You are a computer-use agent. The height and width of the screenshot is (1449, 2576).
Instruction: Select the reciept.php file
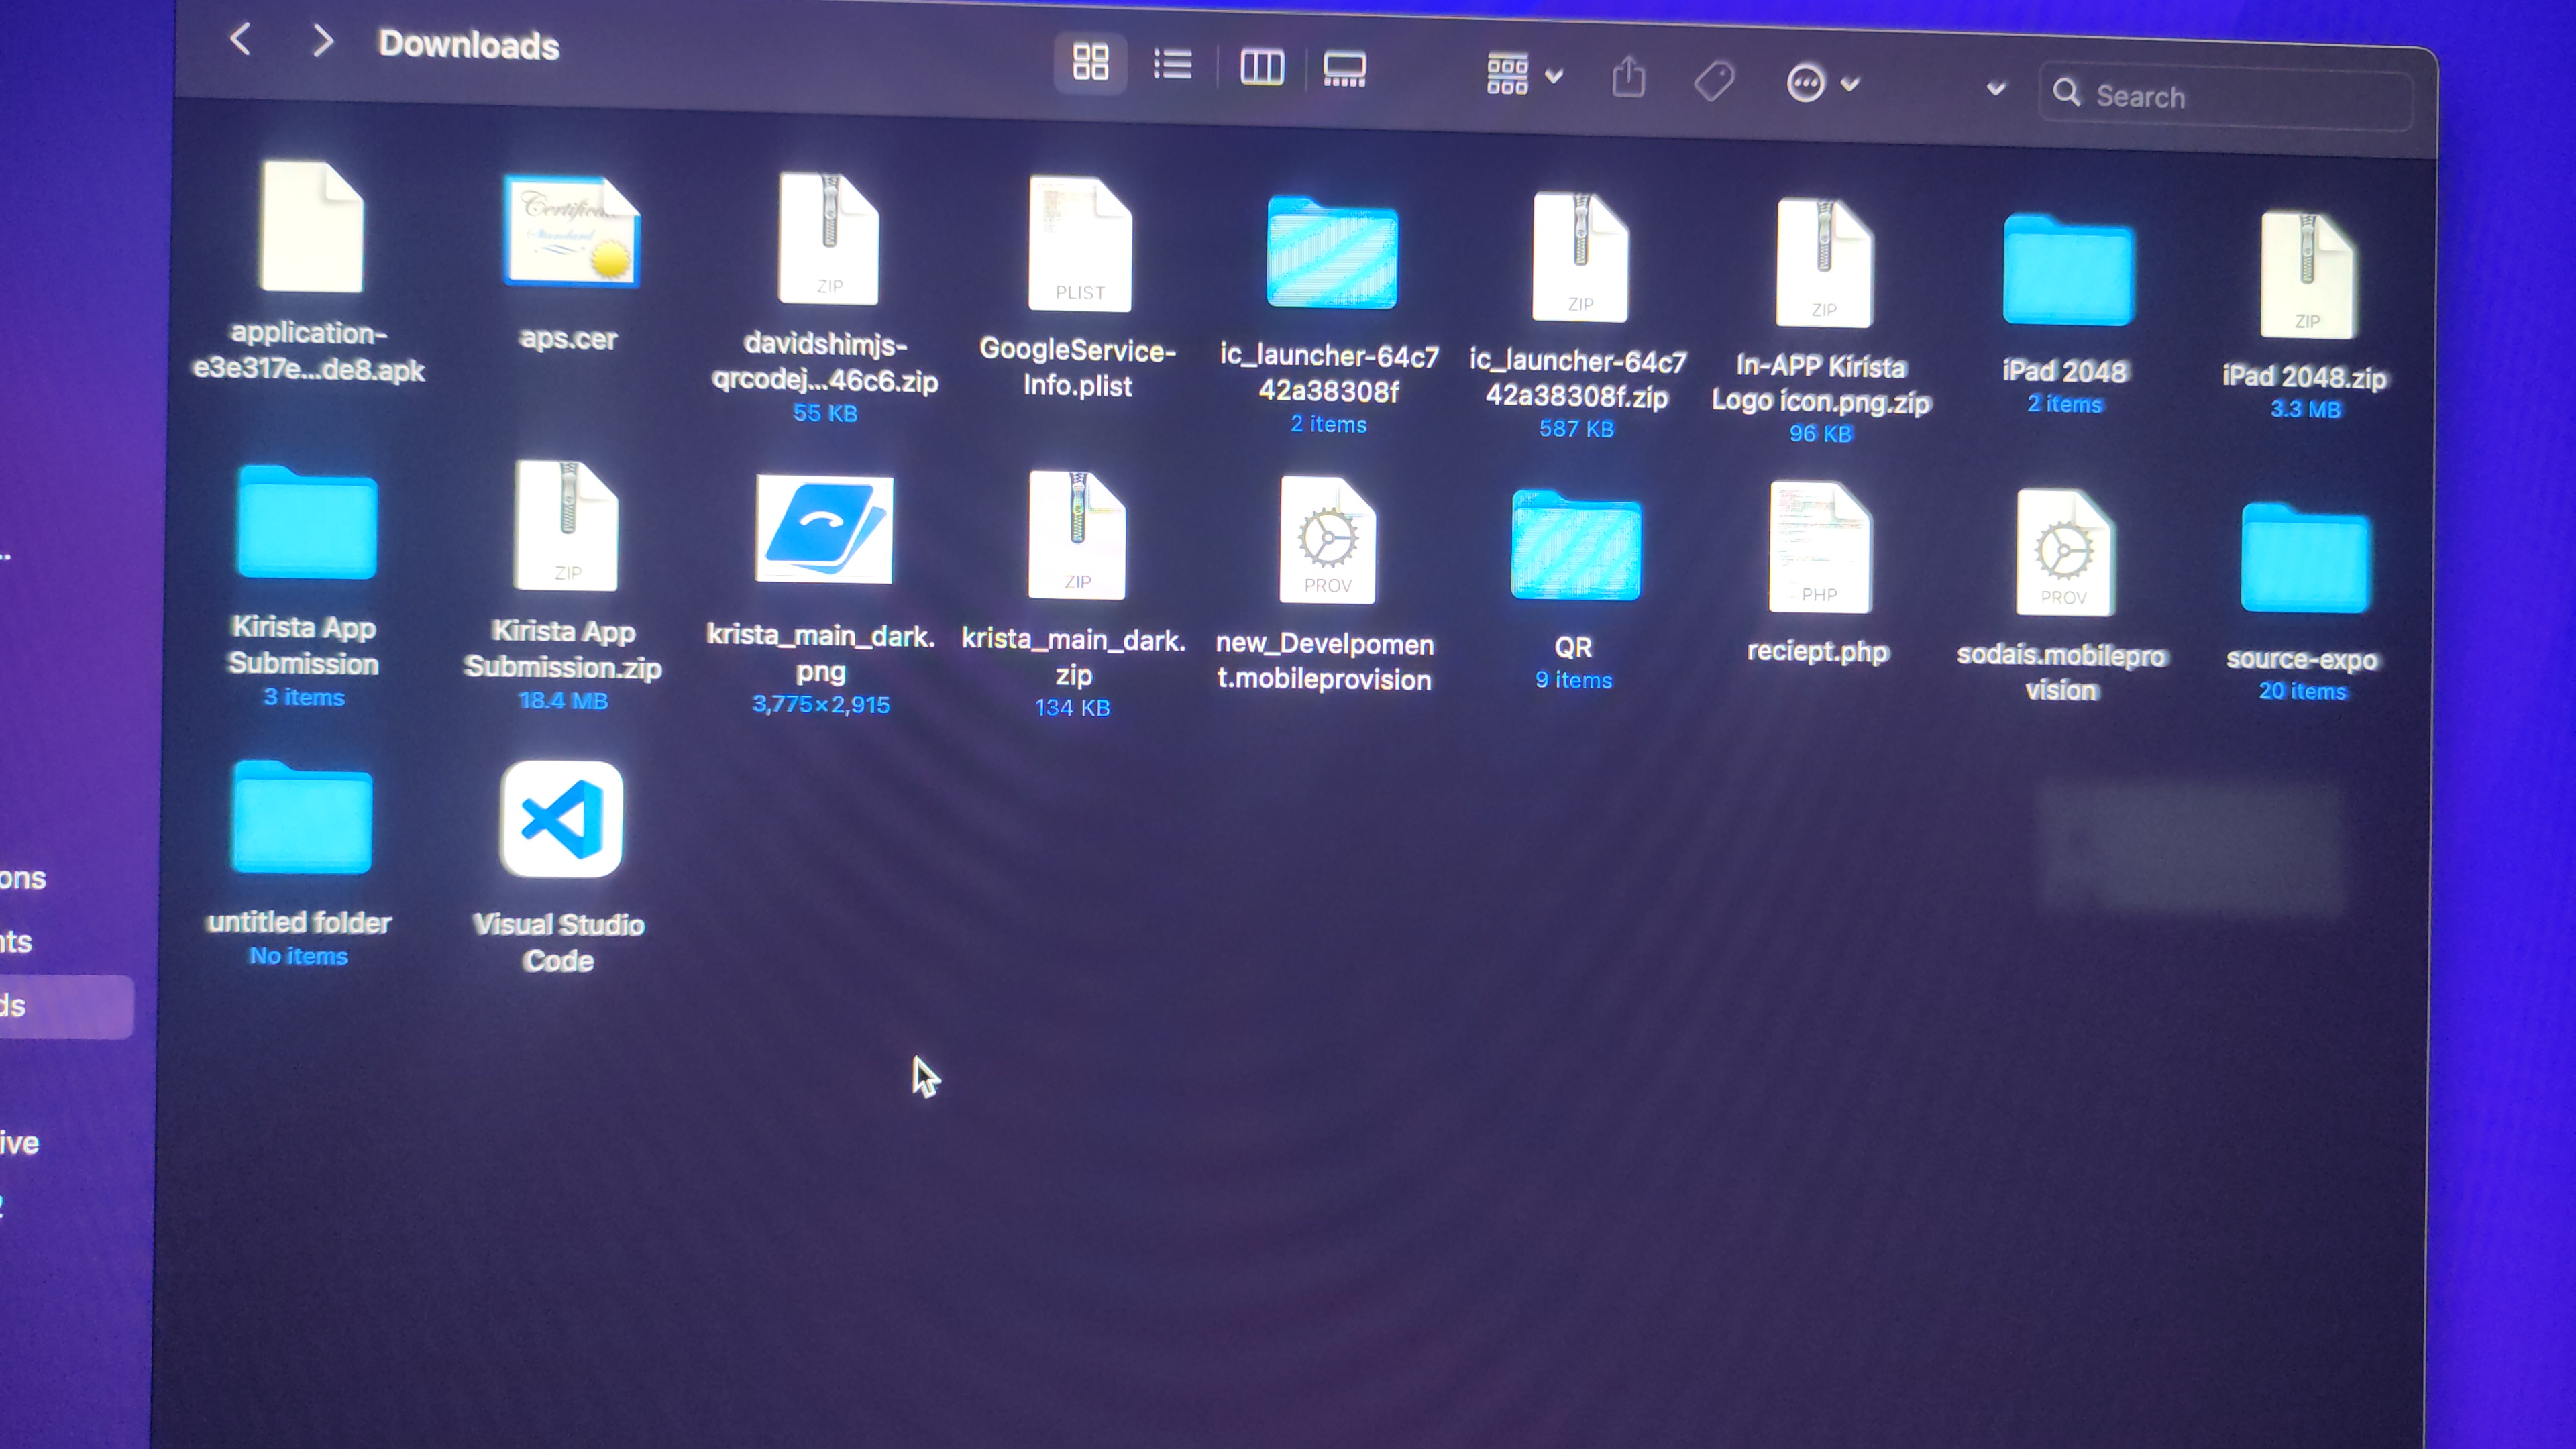click(x=1819, y=547)
